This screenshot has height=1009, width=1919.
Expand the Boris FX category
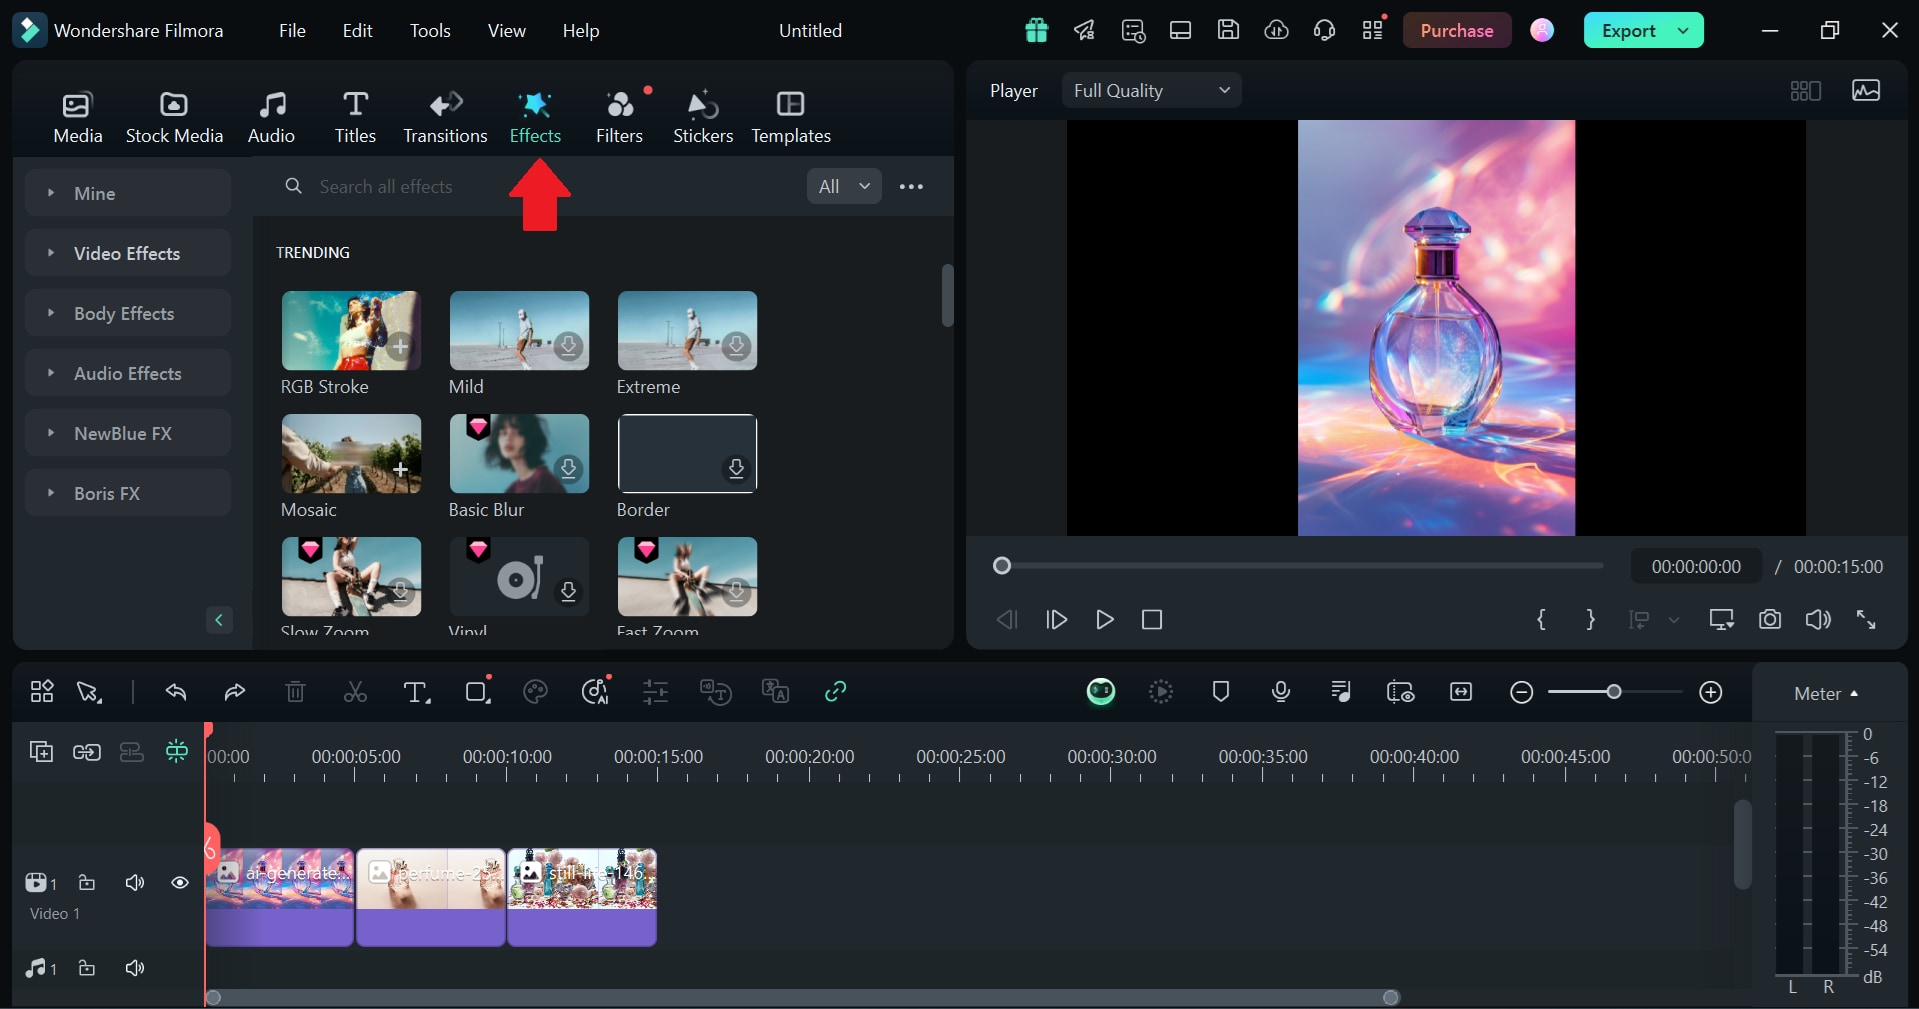[x=128, y=493]
